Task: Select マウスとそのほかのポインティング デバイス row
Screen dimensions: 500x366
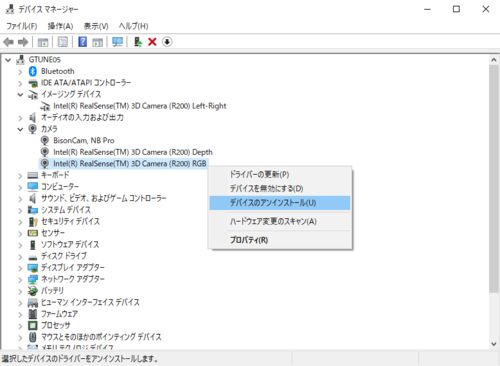Action: pyautogui.click(x=101, y=337)
